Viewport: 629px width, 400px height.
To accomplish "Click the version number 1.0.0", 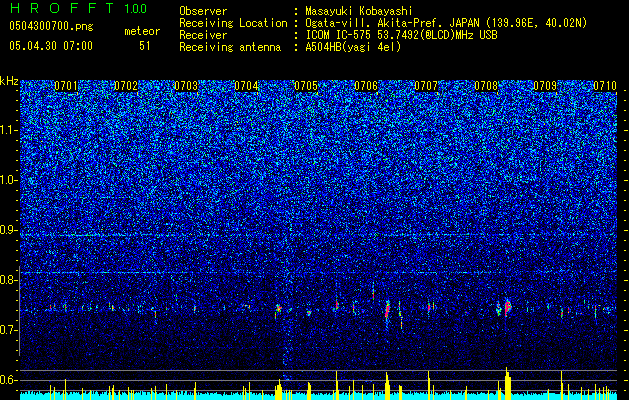I will (135, 9).
